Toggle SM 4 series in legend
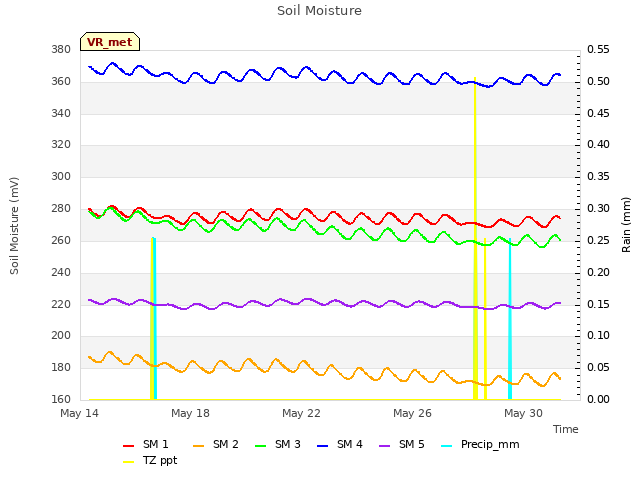The width and height of the screenshot is (640, 480). tap(340, 444)
